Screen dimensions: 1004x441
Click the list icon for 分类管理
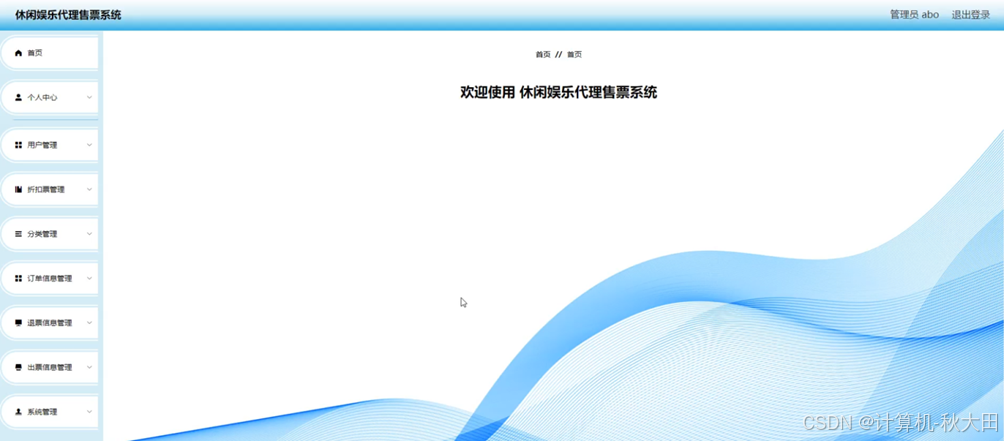coord(19,234)
